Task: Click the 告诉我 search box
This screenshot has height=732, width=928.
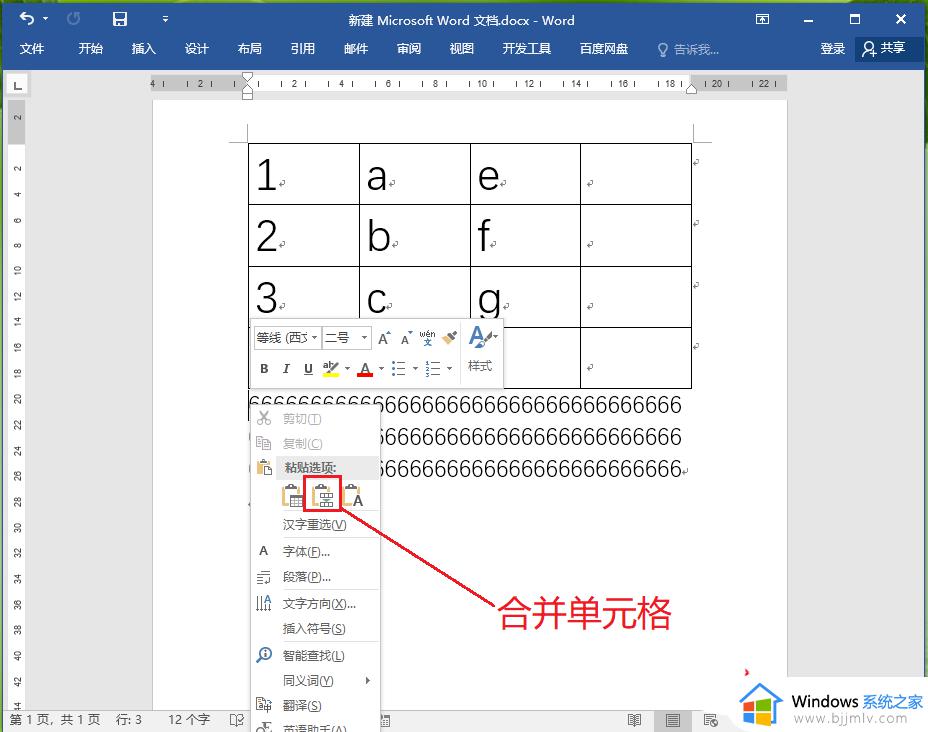Action: coord(689,50)
